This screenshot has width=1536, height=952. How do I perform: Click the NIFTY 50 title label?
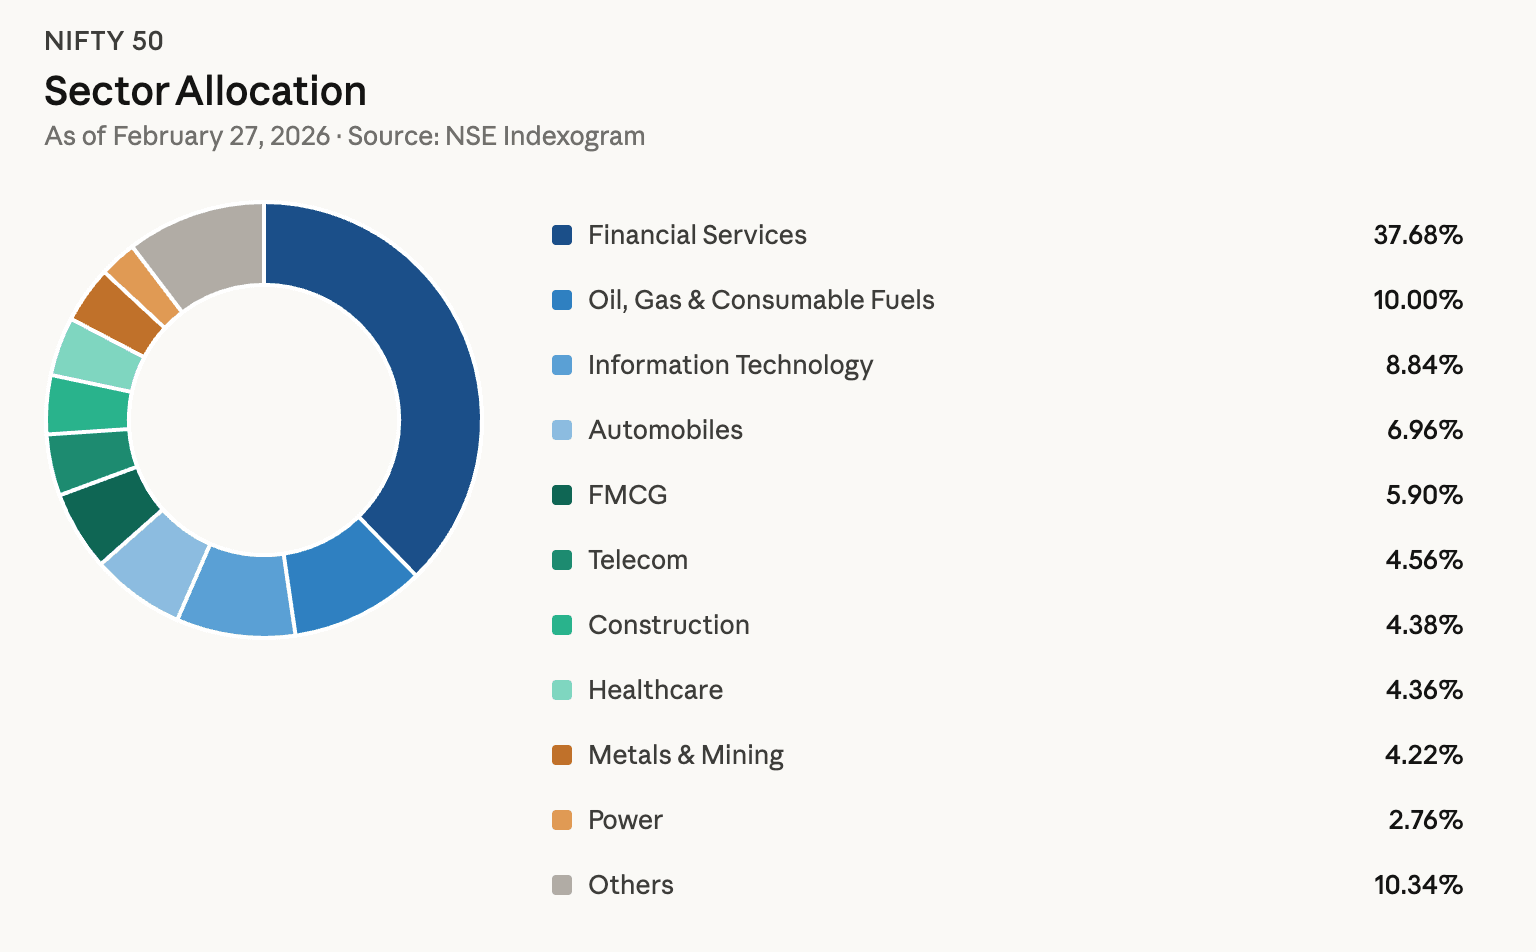[x=104, y=41]
